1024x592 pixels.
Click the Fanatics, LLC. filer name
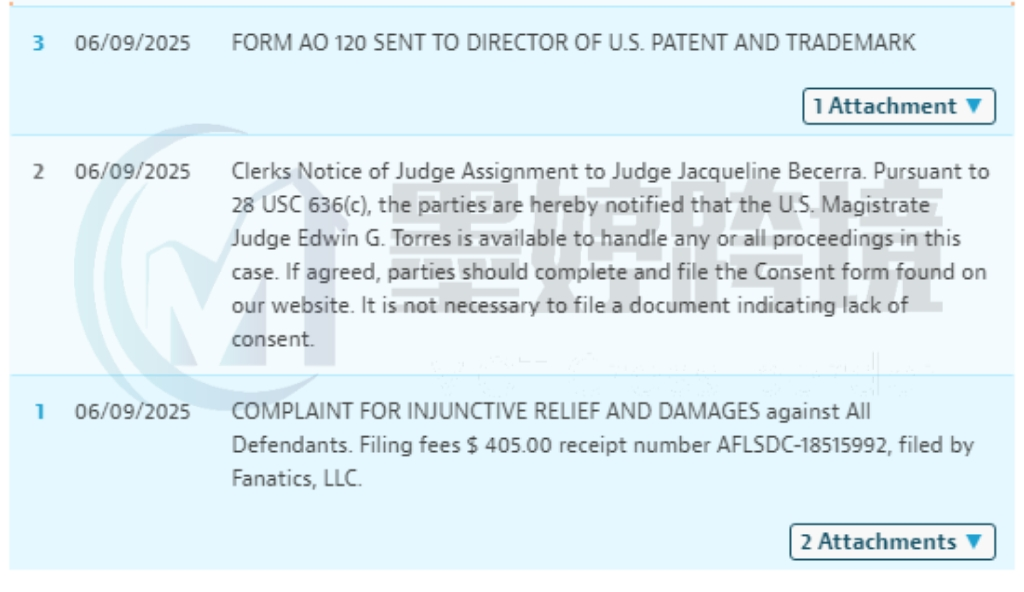coord(296,479)
